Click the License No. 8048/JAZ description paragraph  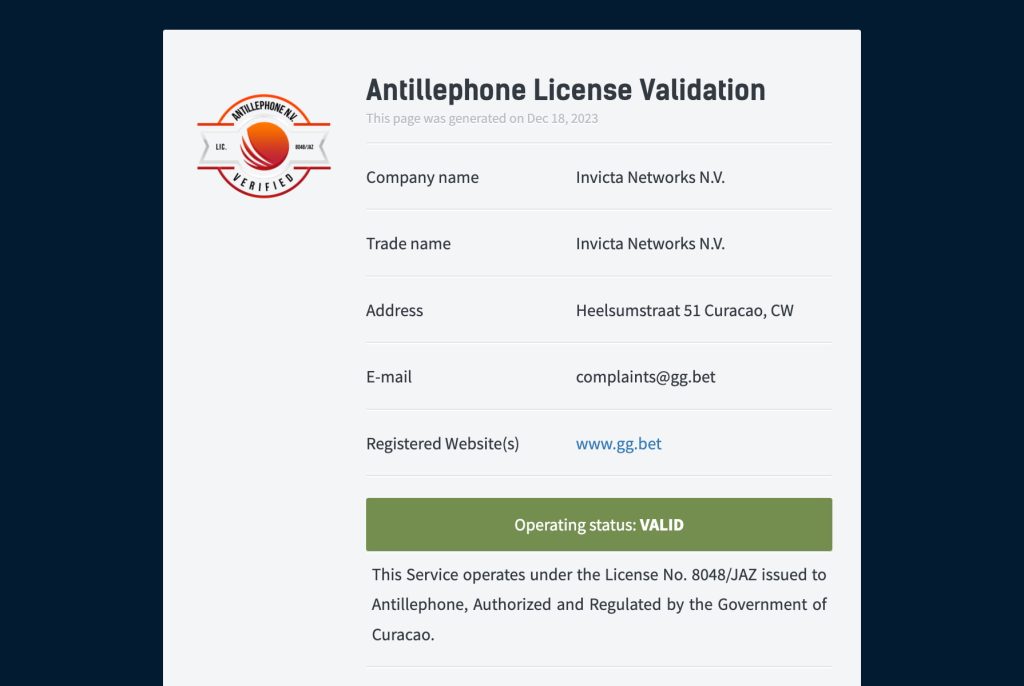tap(599, 604)
